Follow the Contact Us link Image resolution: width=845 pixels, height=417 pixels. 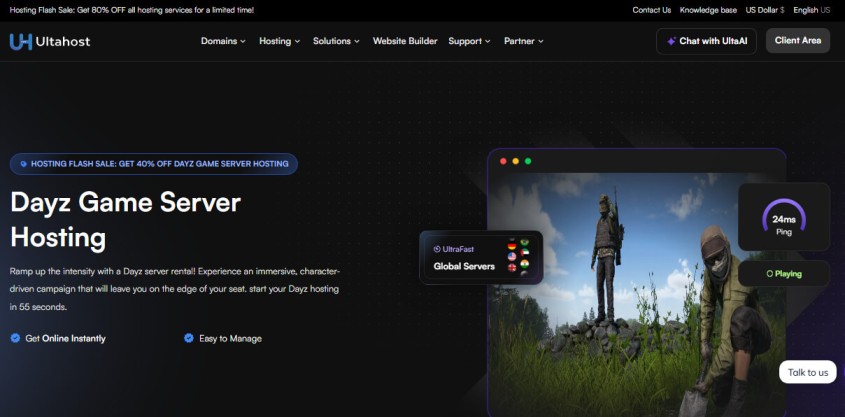click(651, 10)
